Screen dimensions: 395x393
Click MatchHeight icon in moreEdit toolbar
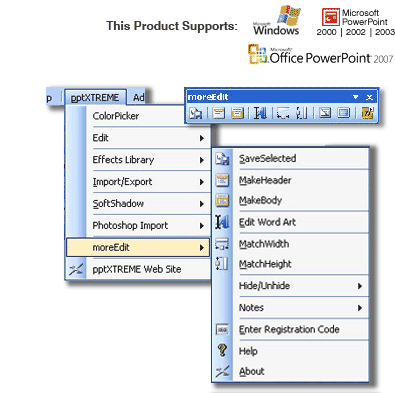pyautogui.click(x=301, y=113)
